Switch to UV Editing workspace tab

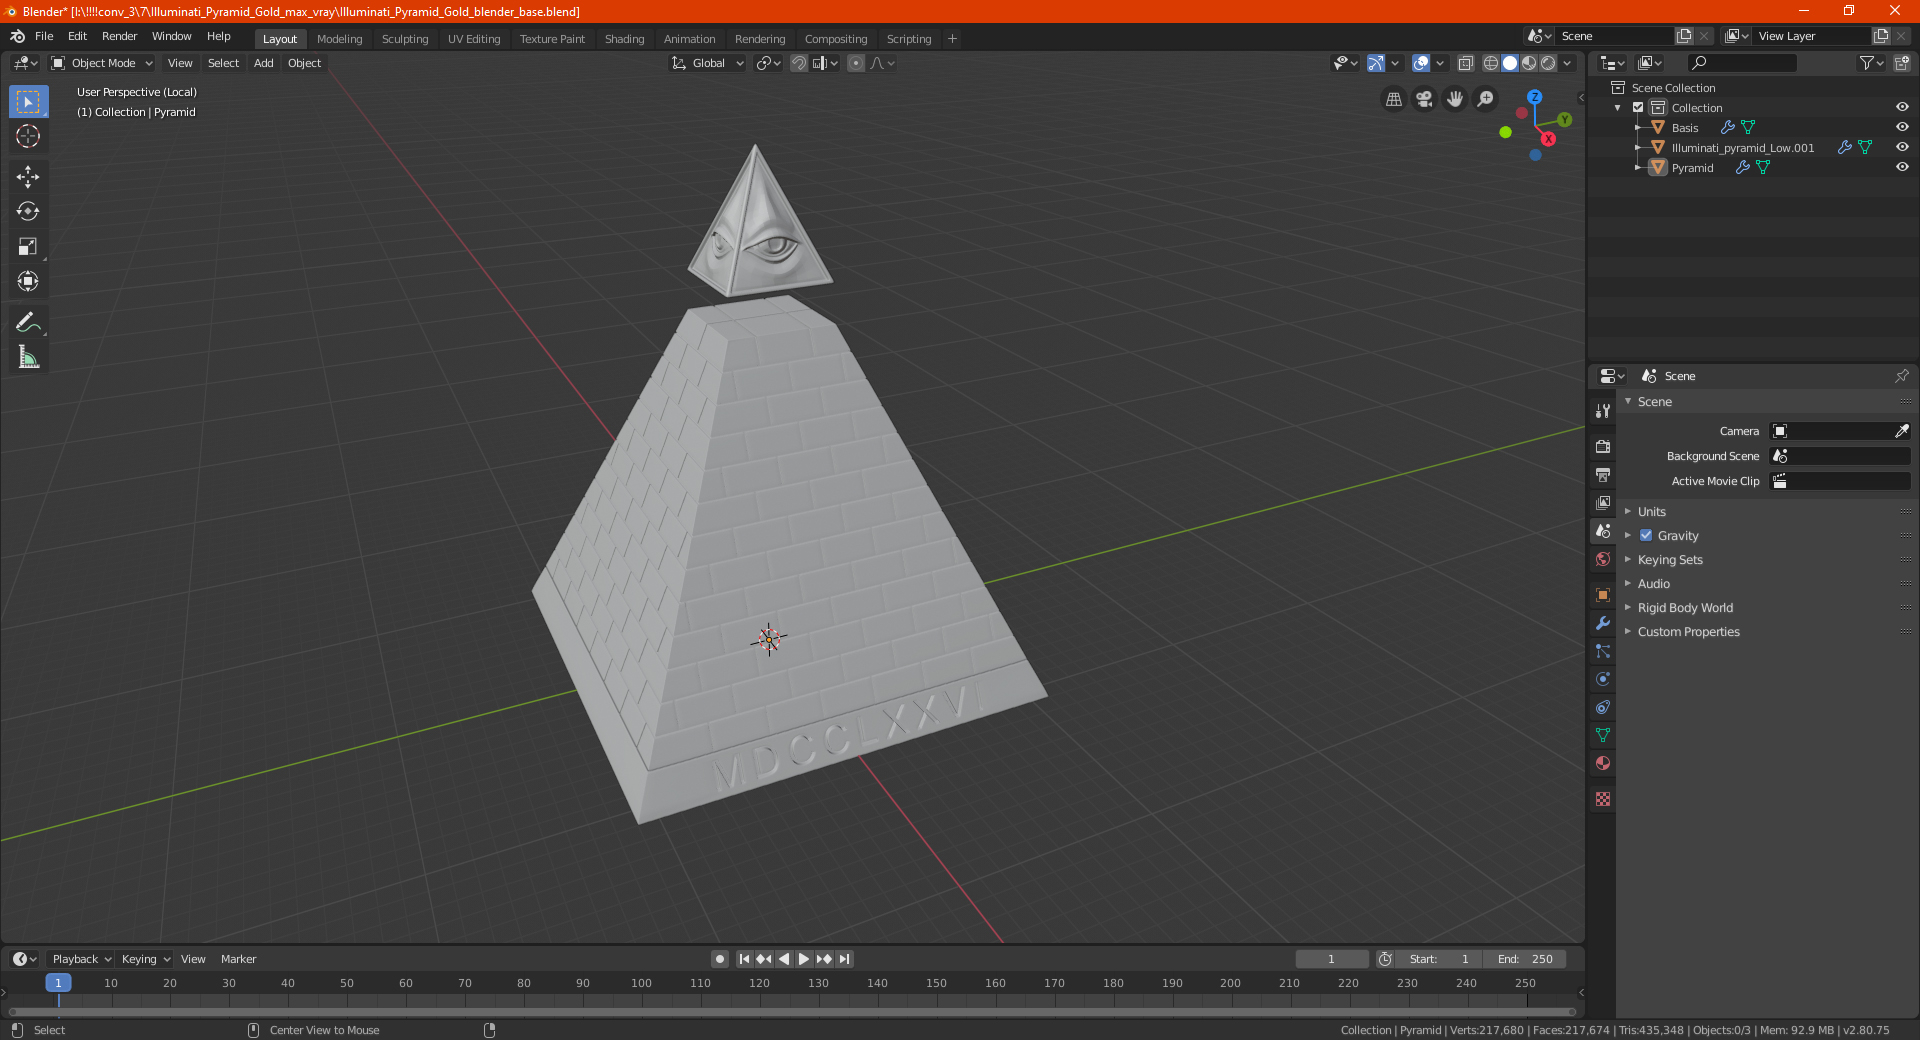point(474,39)
